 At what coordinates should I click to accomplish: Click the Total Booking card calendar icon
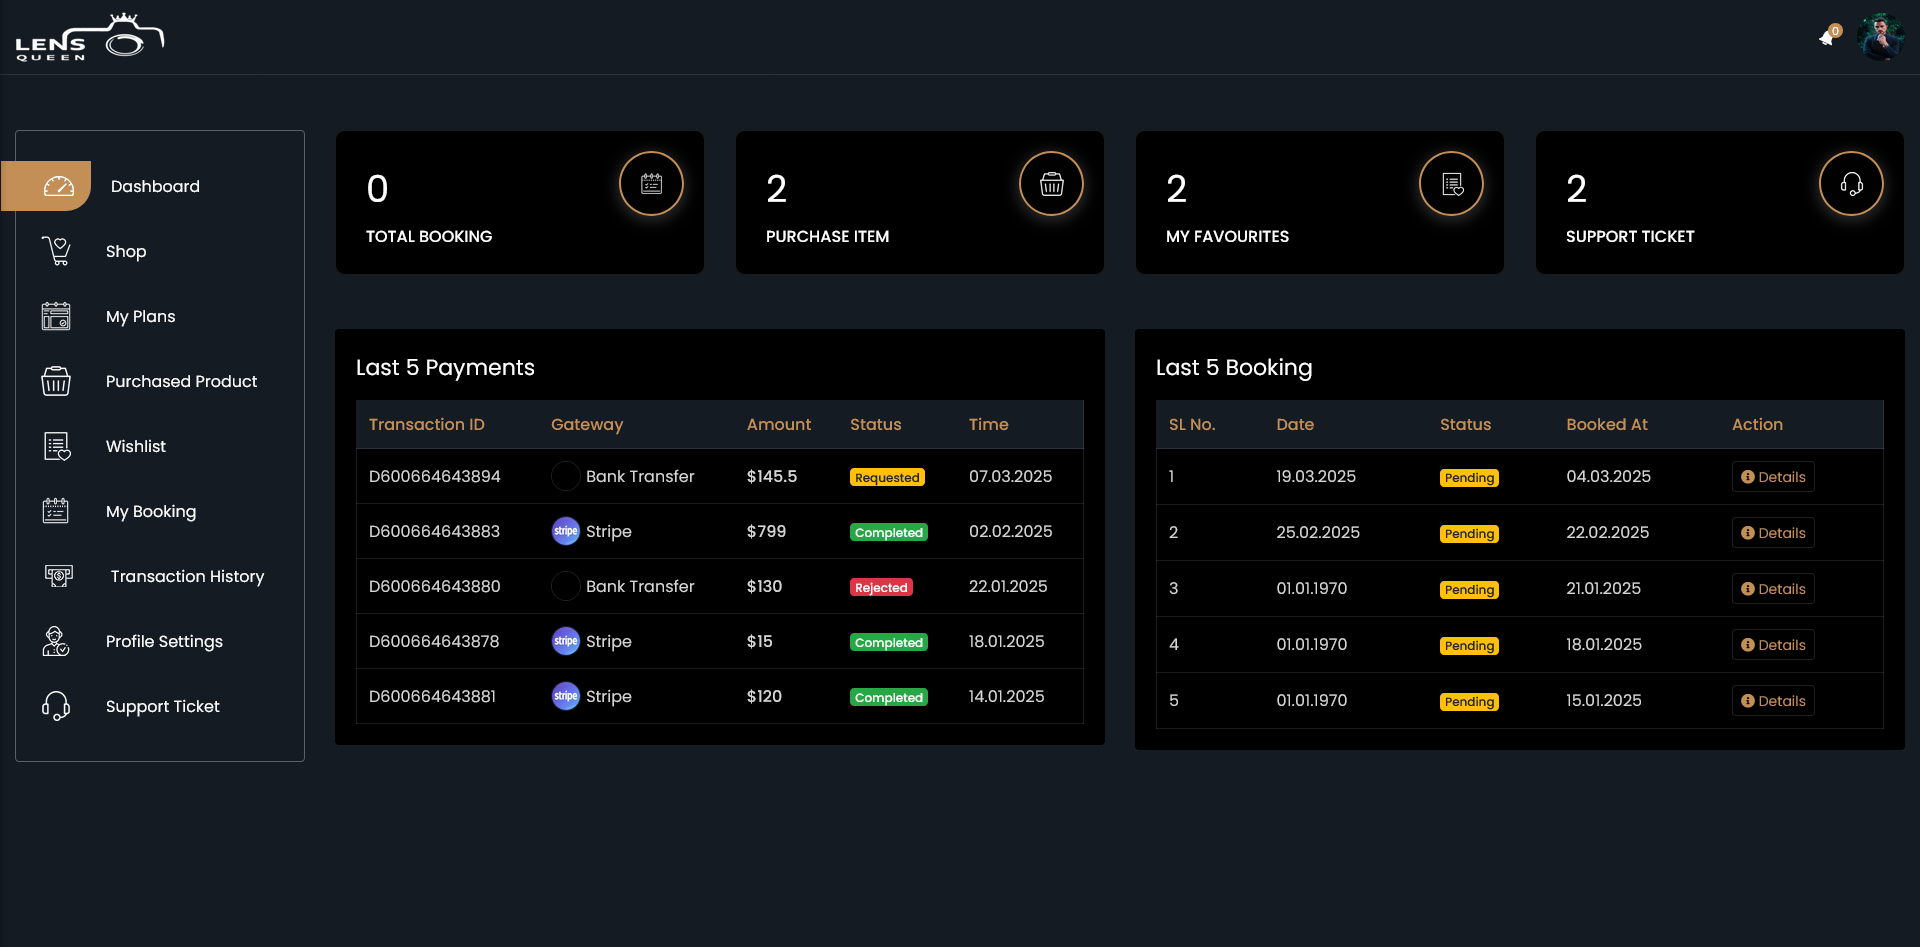tap(651, 184)
